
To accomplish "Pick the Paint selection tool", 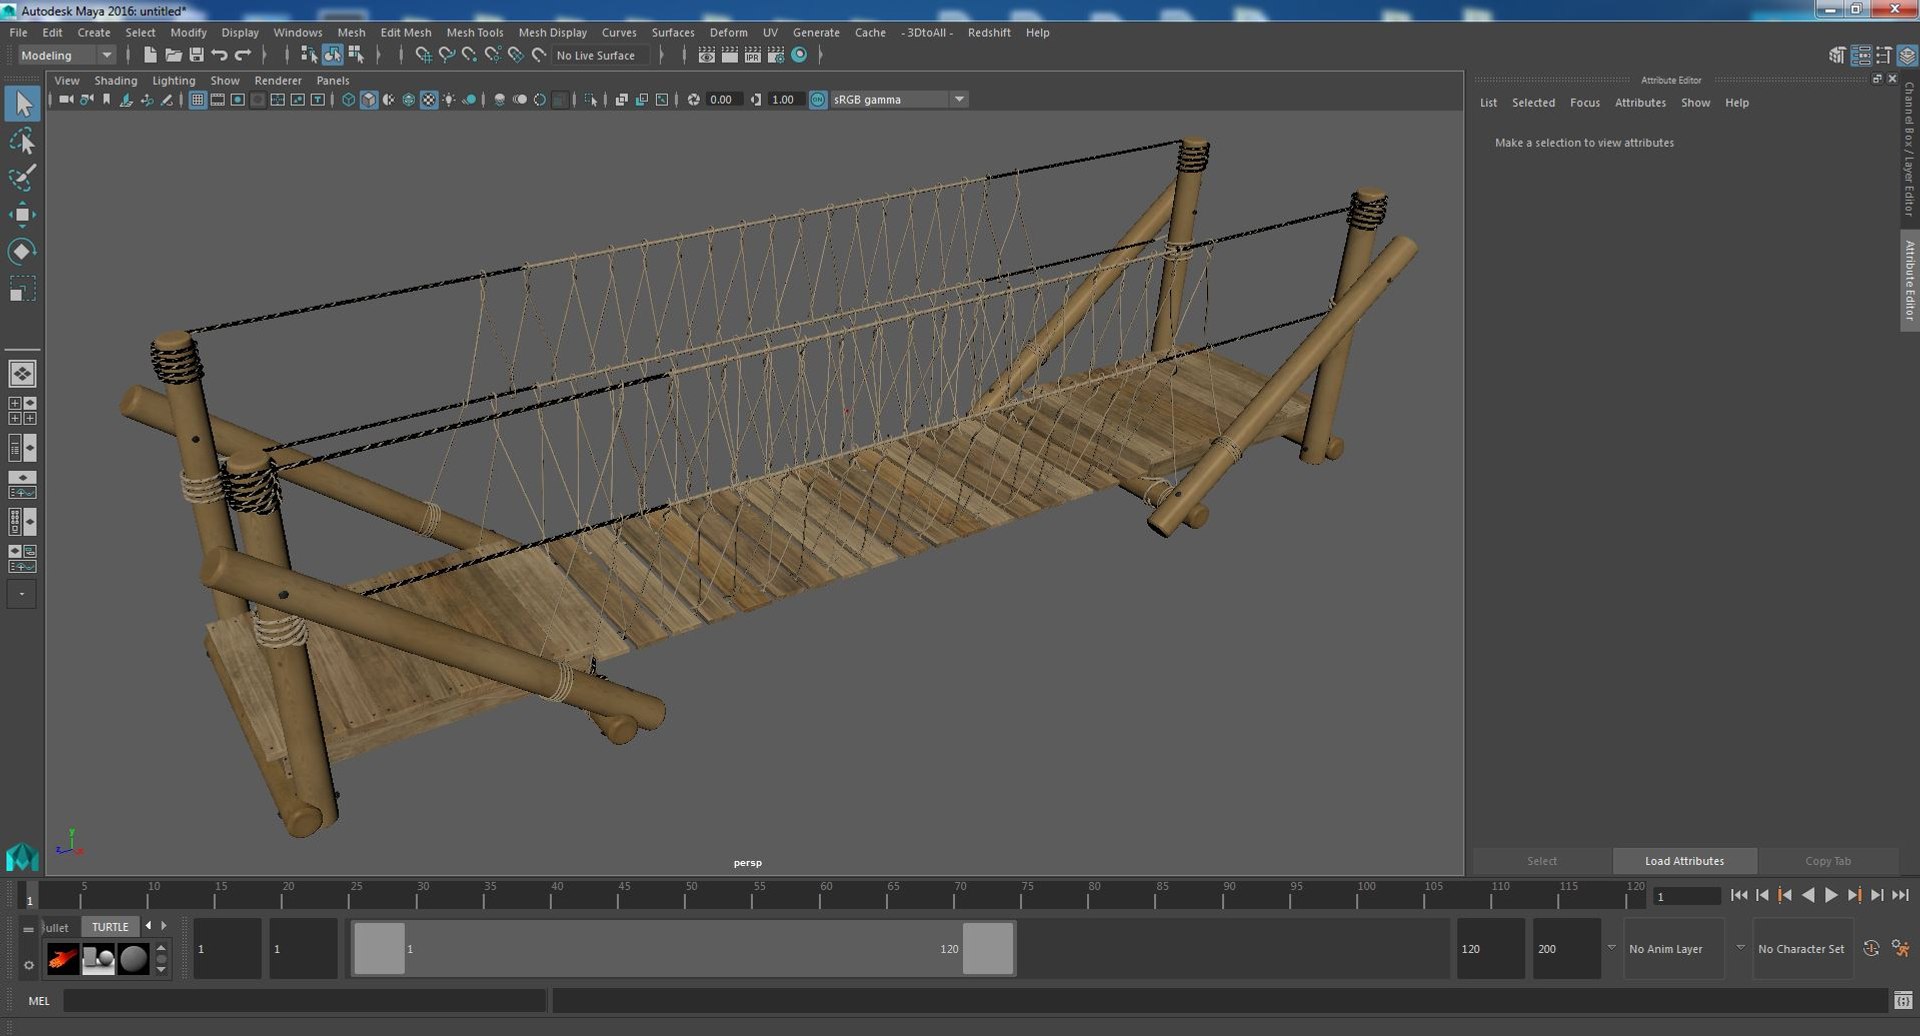I will tap(22, 178).
